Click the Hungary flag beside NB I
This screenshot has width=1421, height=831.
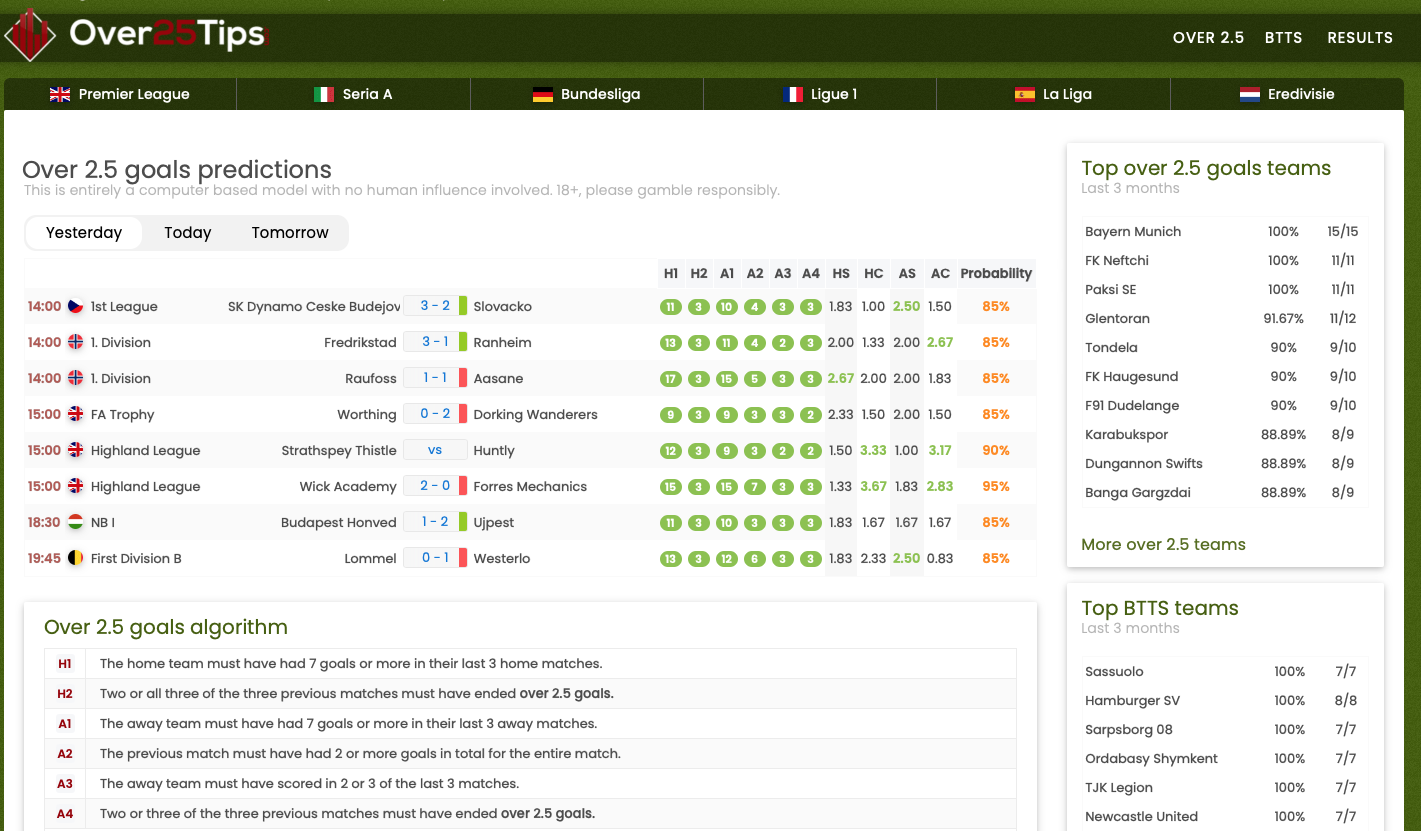point(75,522)
